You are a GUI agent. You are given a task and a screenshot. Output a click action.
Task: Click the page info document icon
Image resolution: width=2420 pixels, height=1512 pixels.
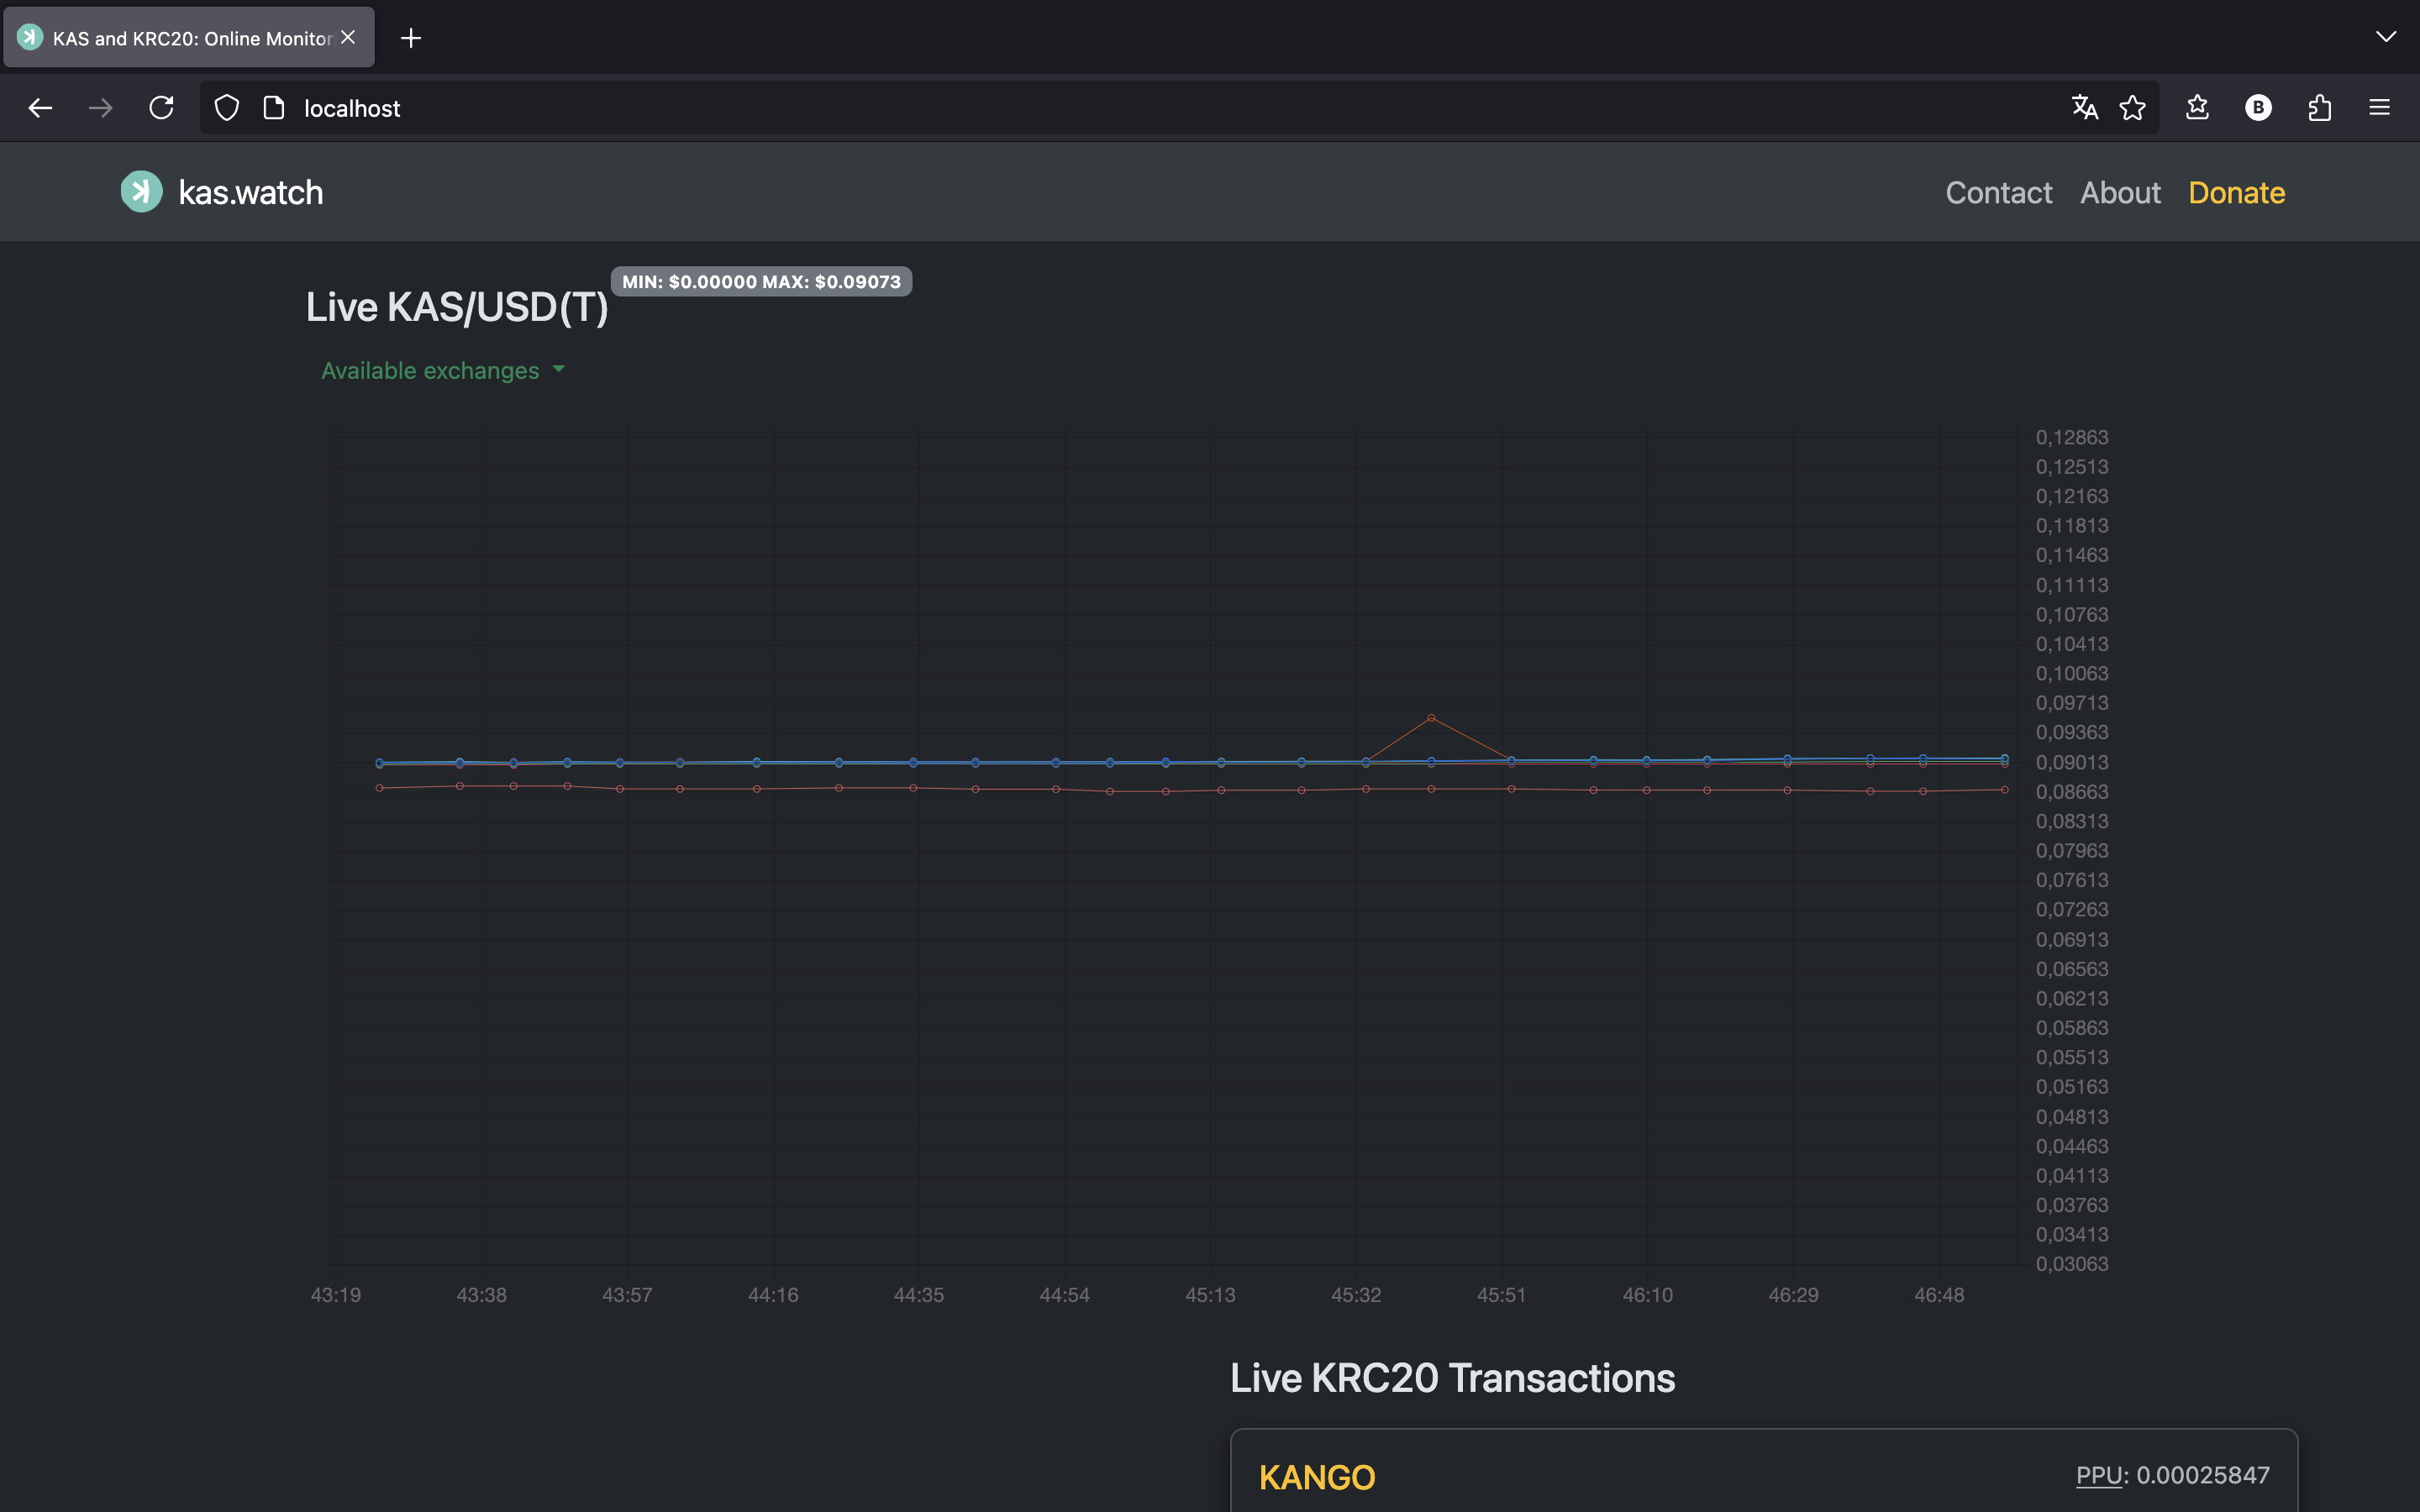point(273,108)
